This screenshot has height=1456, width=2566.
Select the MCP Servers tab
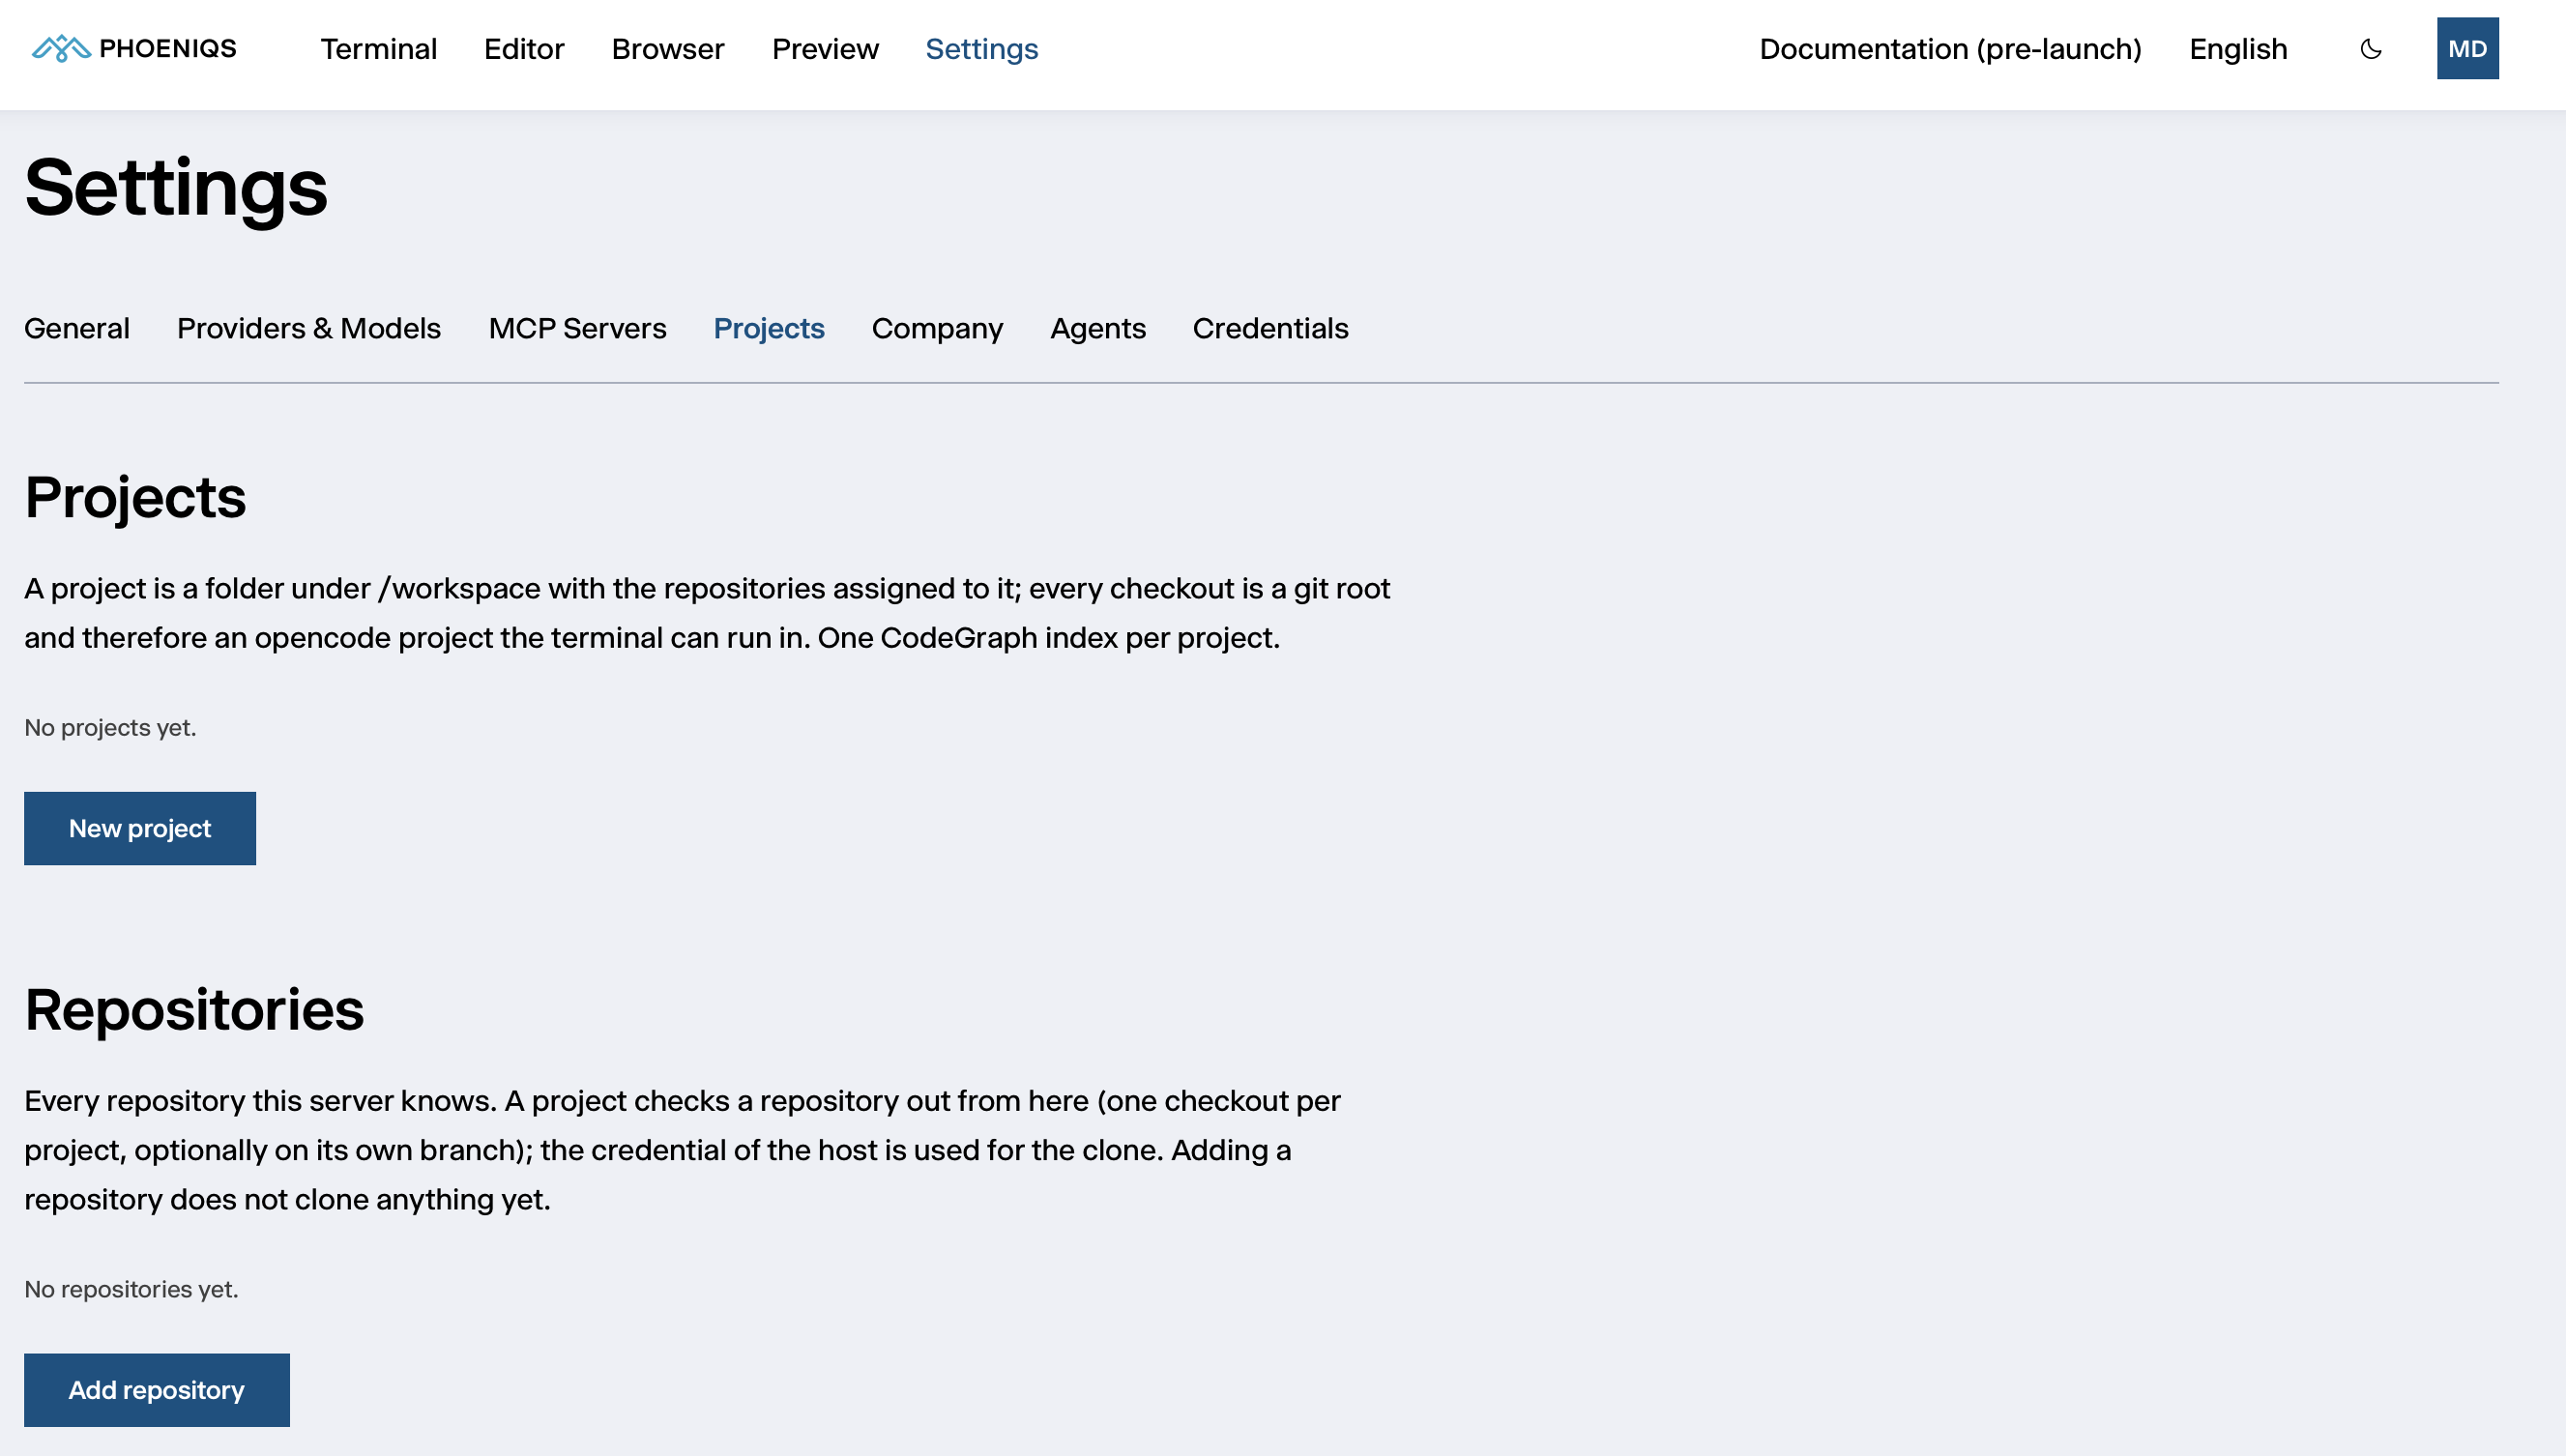pos(577,328)
